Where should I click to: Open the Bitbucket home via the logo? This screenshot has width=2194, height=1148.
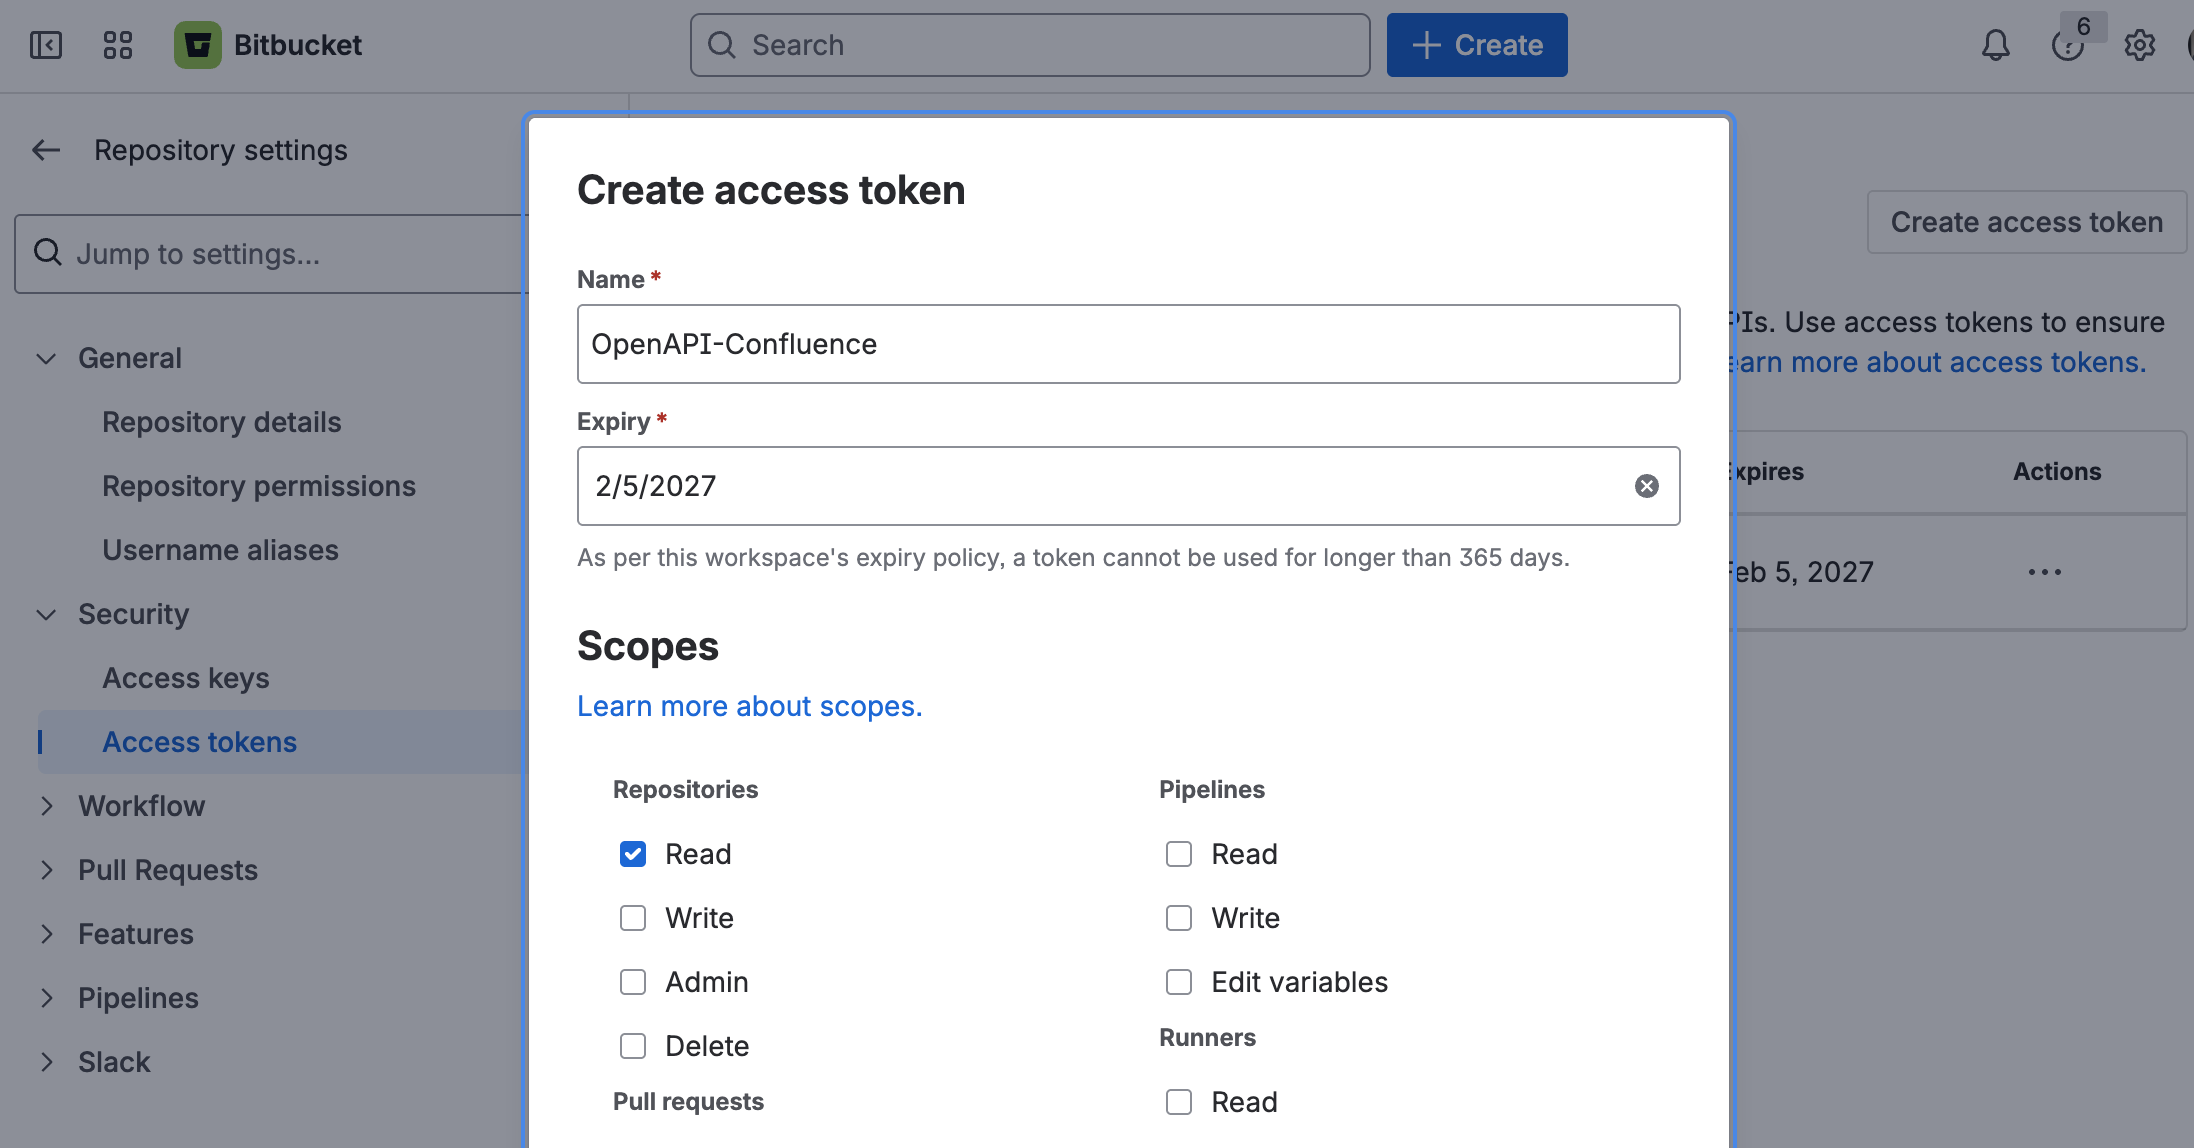(x=199, y=45)
